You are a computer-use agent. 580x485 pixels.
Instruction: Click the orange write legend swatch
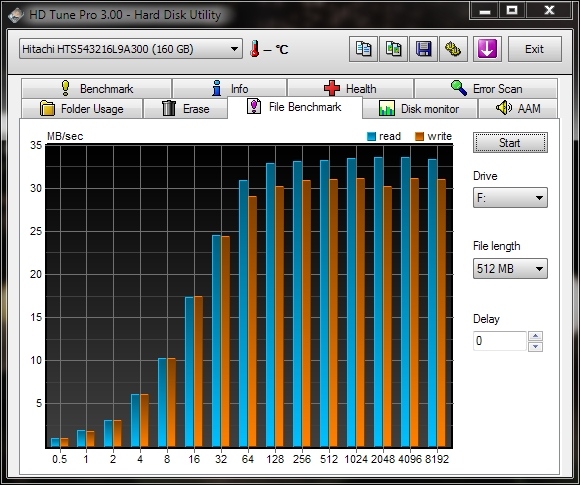419,137
